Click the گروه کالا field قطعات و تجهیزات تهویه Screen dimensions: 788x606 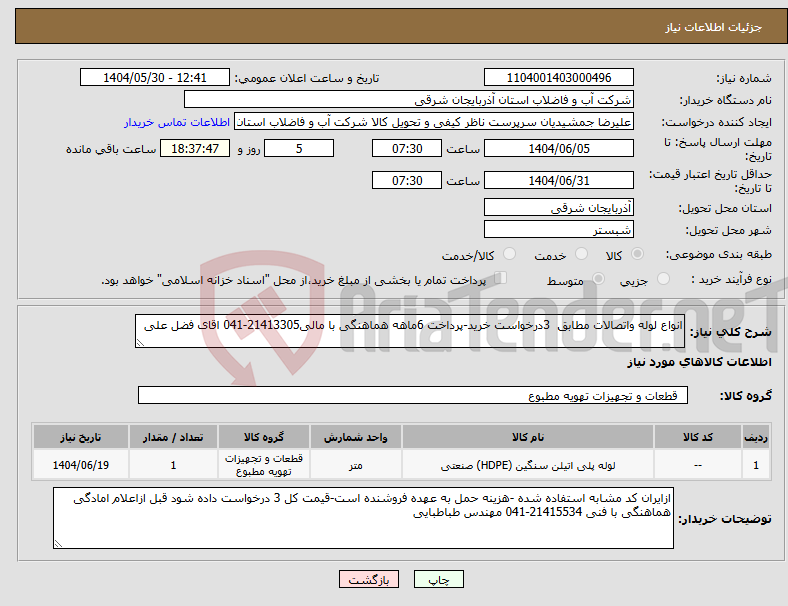coord(413,395)
